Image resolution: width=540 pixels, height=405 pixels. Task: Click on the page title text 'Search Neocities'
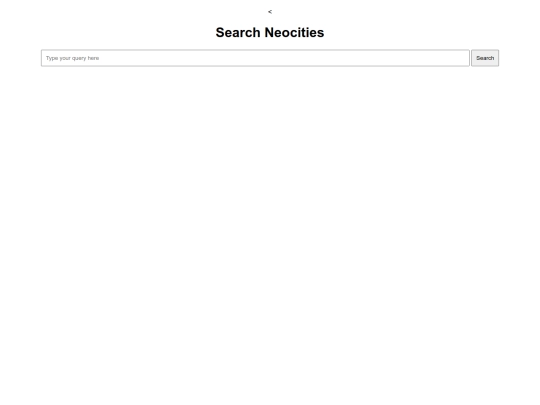click(270, 32)
